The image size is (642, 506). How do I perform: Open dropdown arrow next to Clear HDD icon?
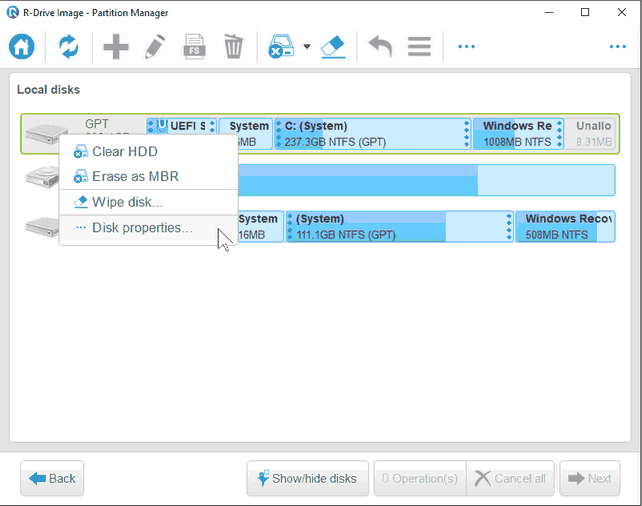[x=307, y=46]
